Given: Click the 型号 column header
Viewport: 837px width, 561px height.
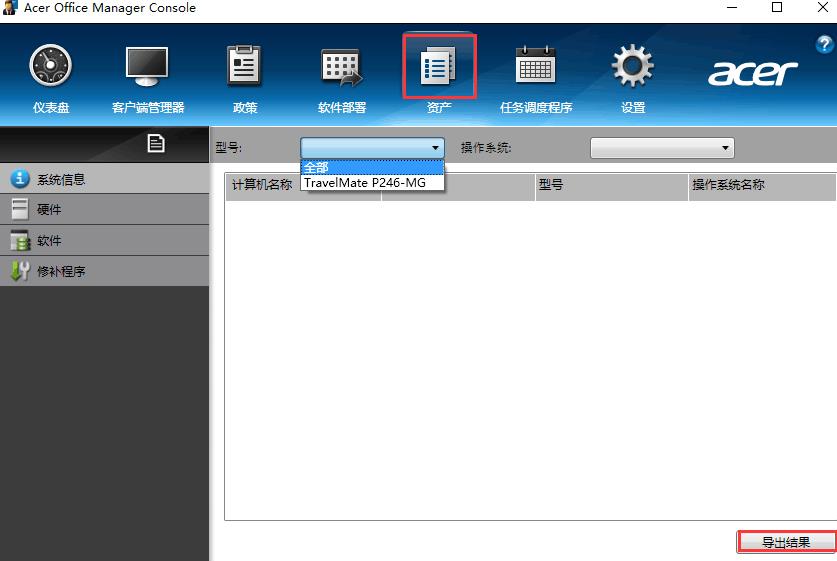Looking at the screenshot, I should pos(611,185).
